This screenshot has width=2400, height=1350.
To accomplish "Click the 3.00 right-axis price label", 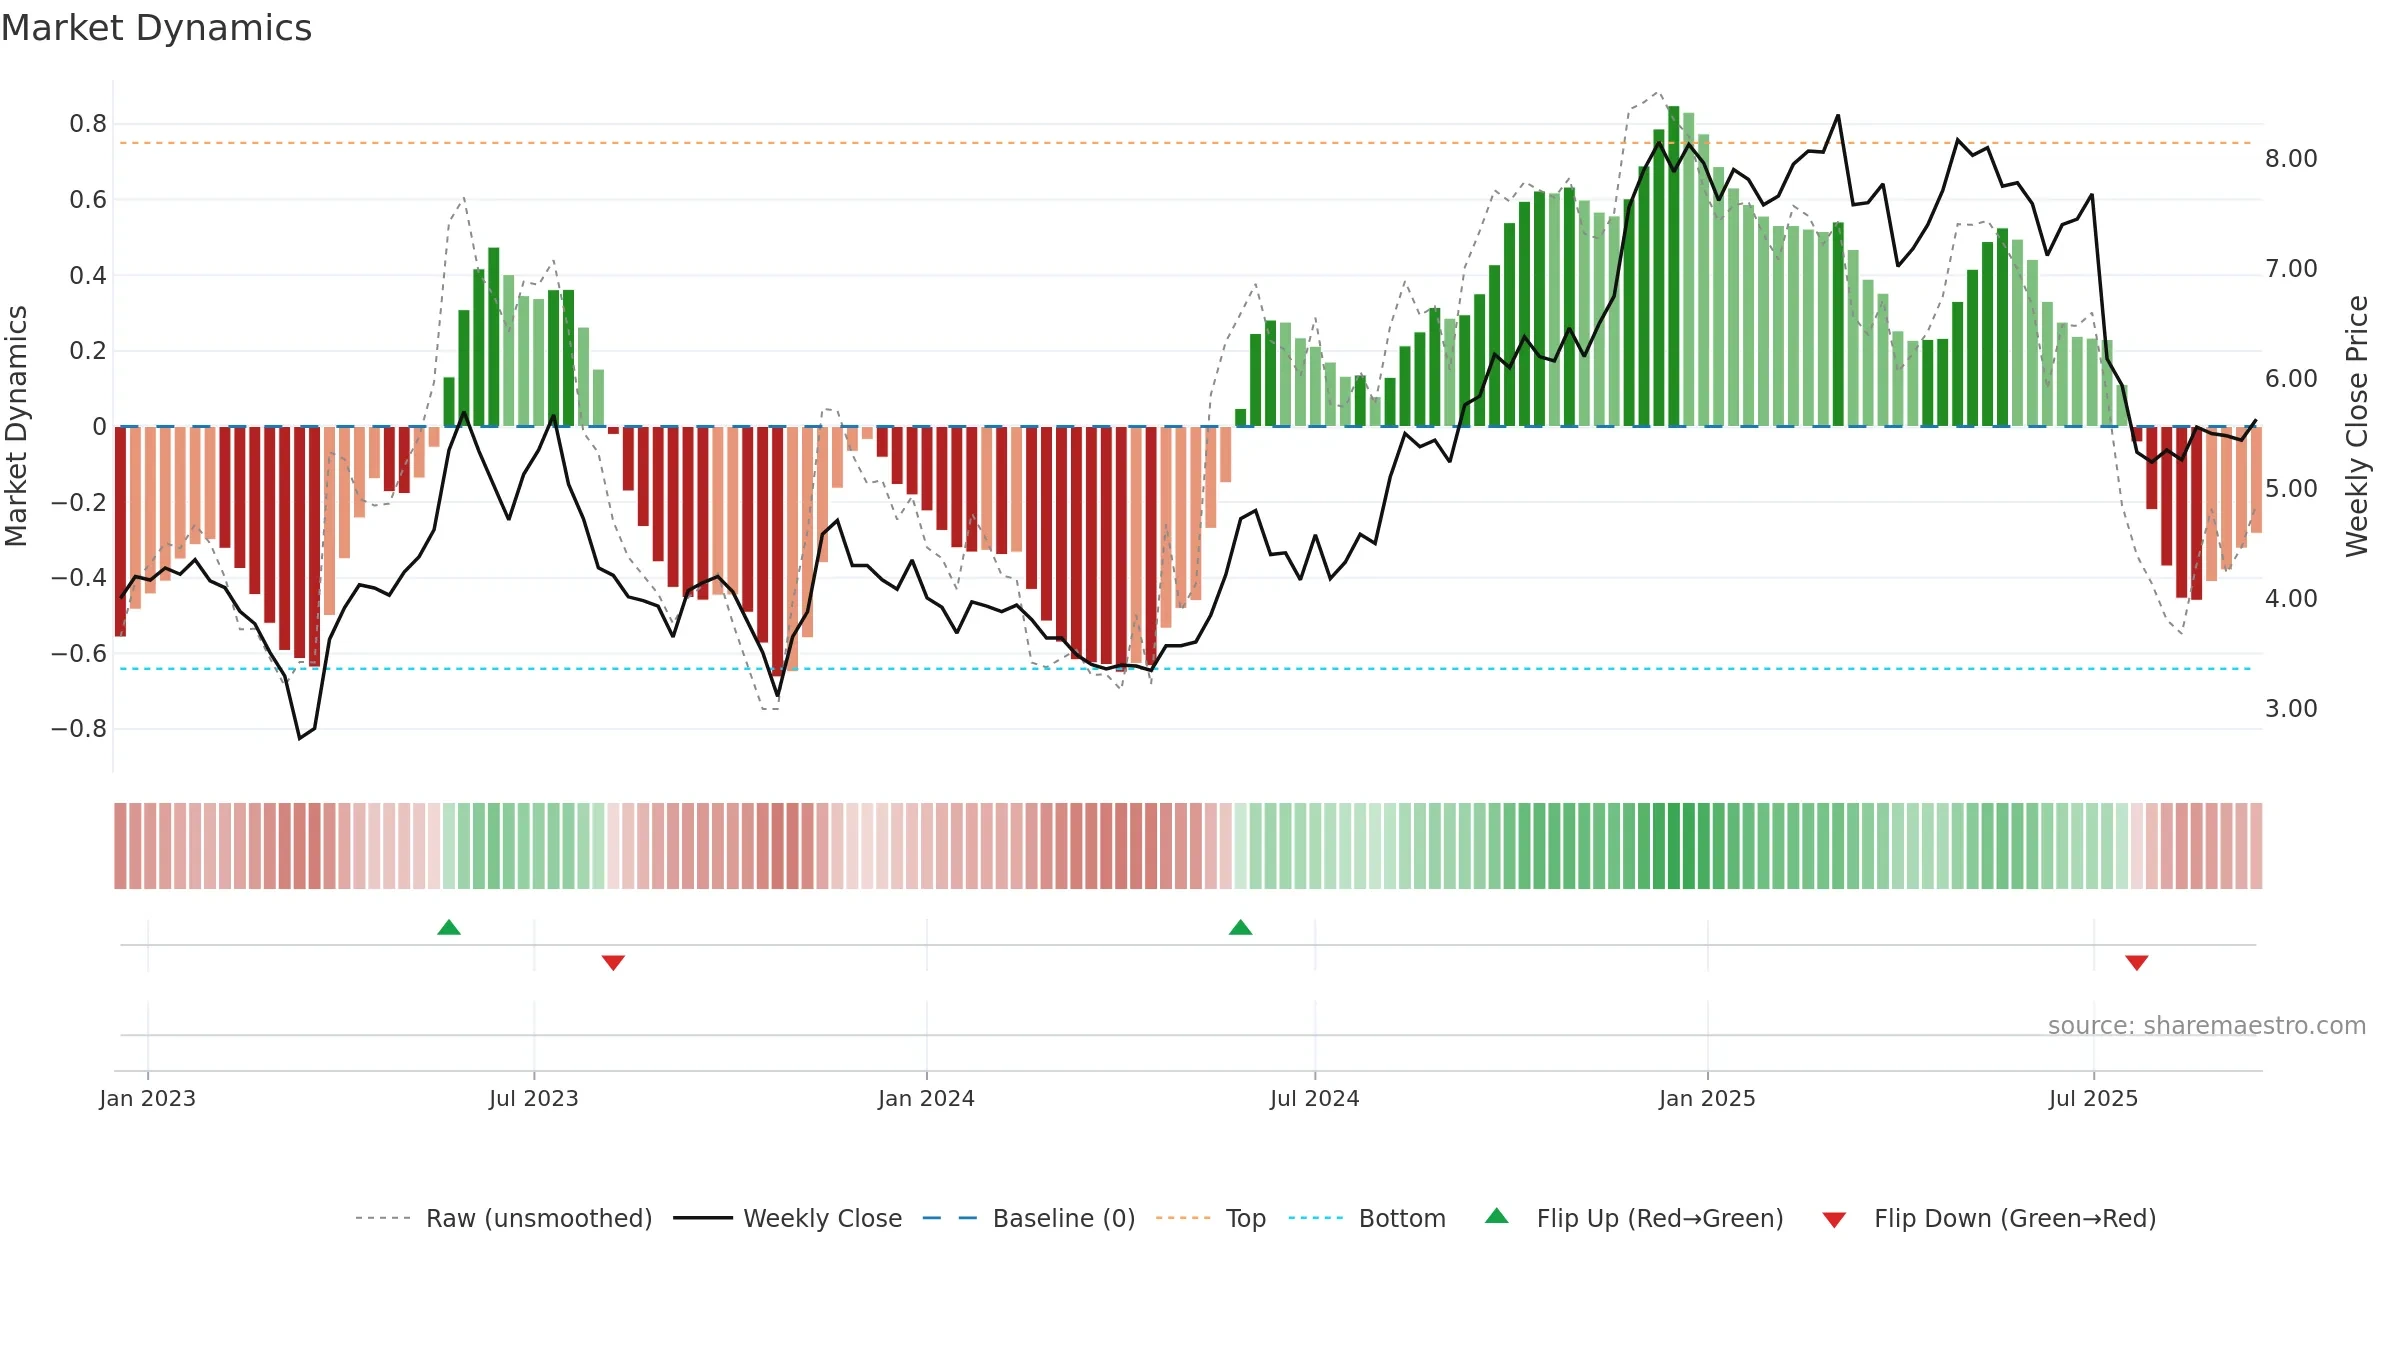I will [2291, 709].
